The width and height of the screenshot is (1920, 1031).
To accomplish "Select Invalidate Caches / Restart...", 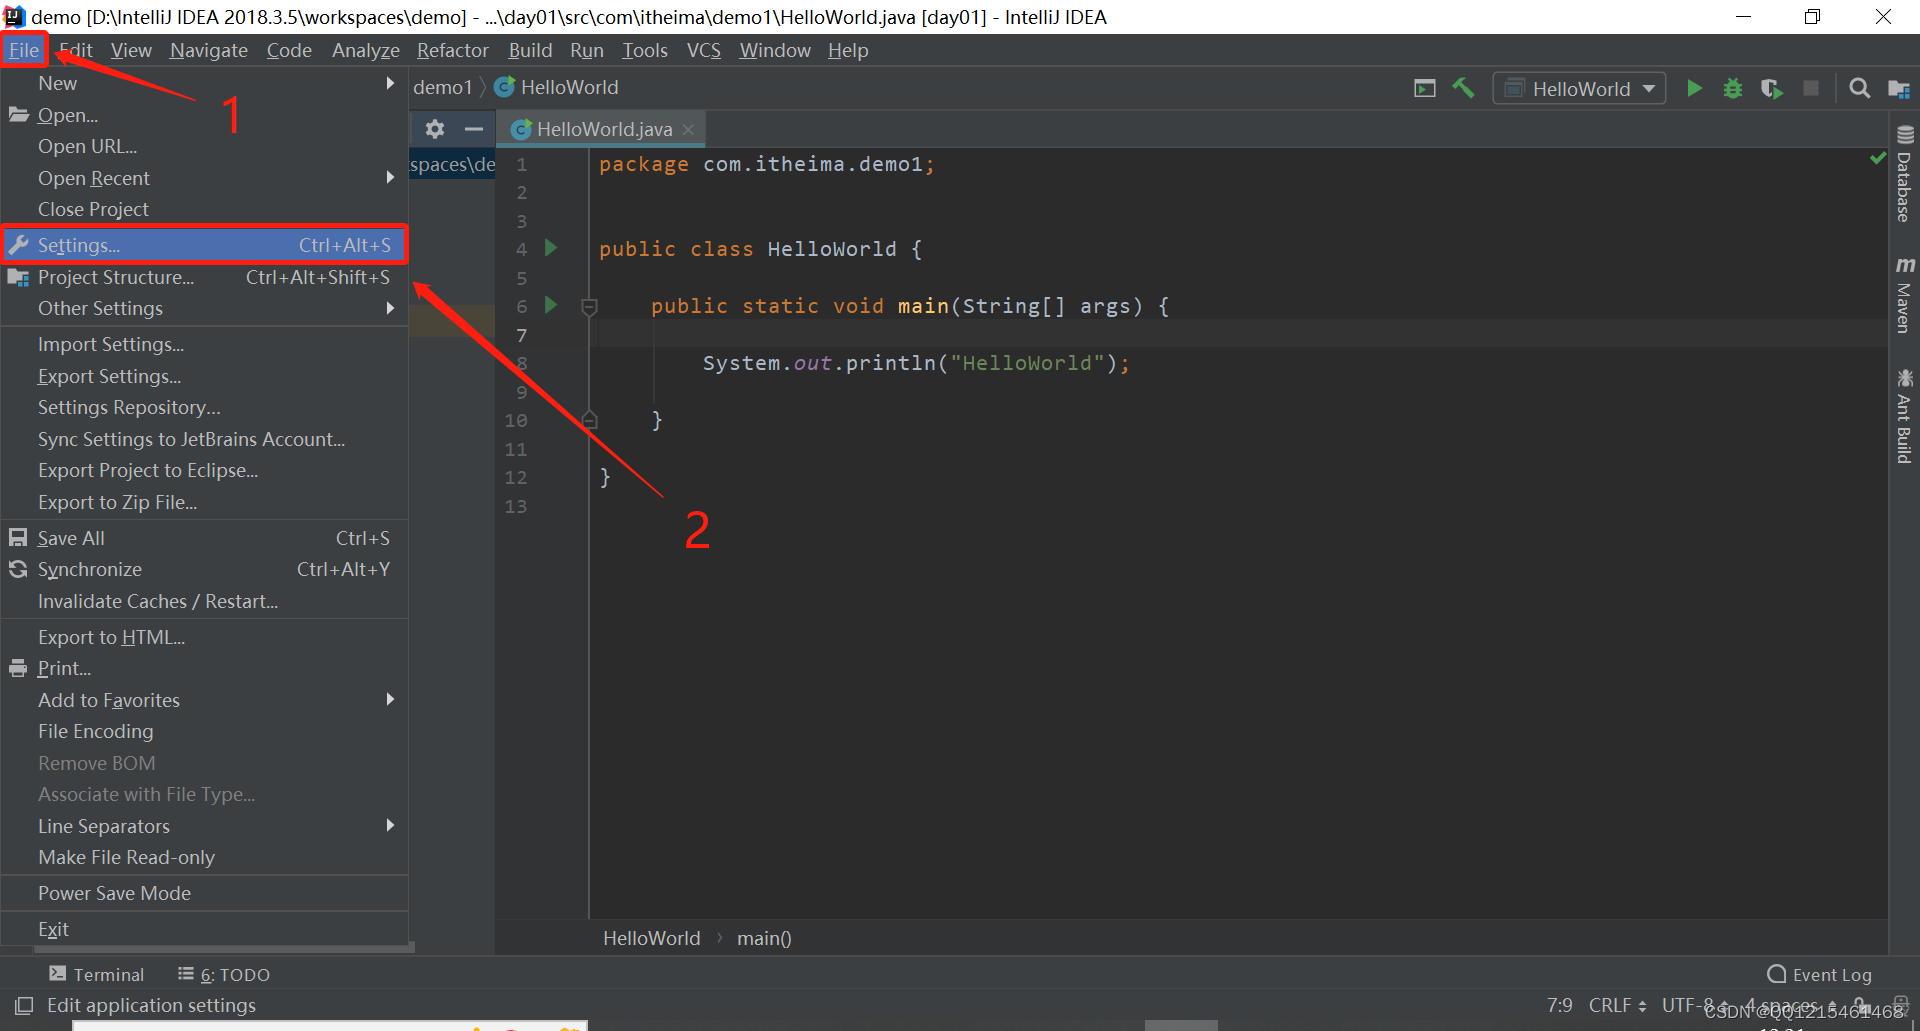I will [204, 601].
